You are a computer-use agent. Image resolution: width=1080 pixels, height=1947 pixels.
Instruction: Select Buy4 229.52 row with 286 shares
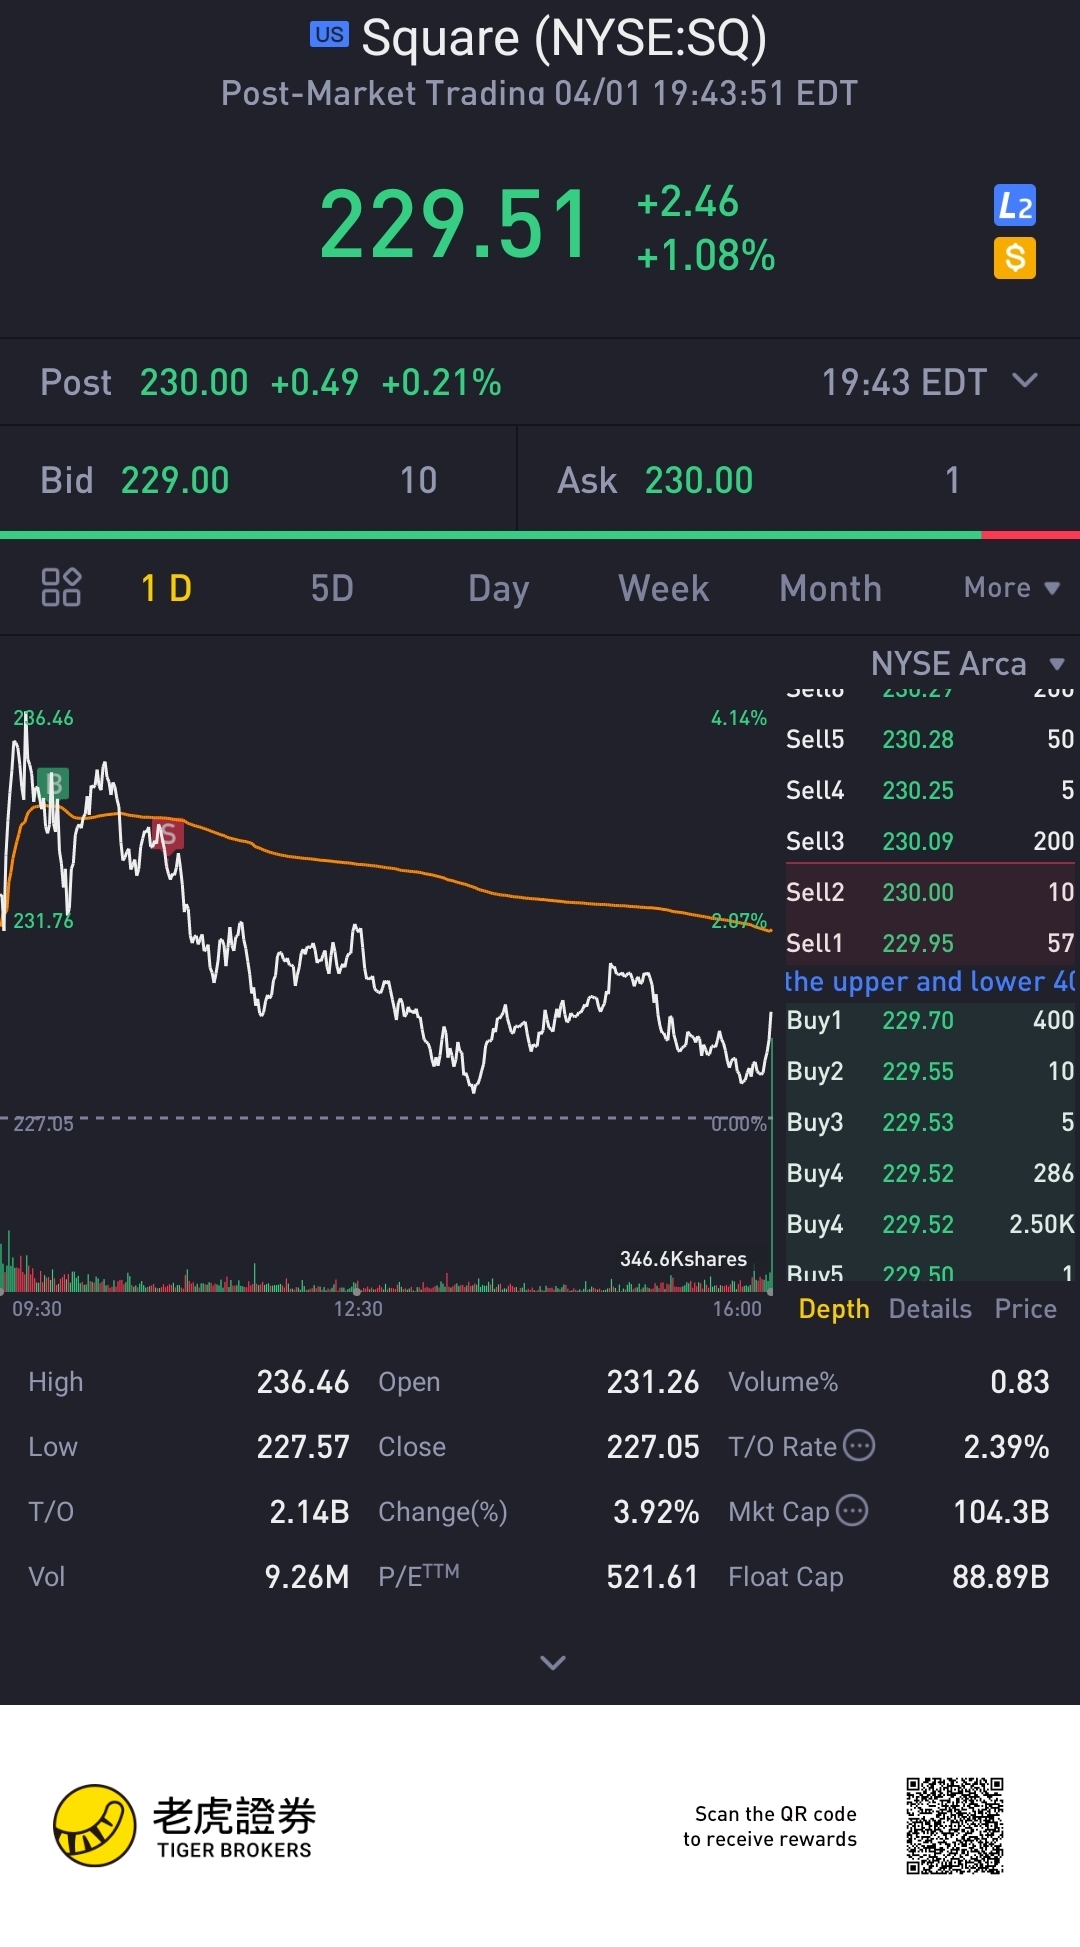[930, 1173]
